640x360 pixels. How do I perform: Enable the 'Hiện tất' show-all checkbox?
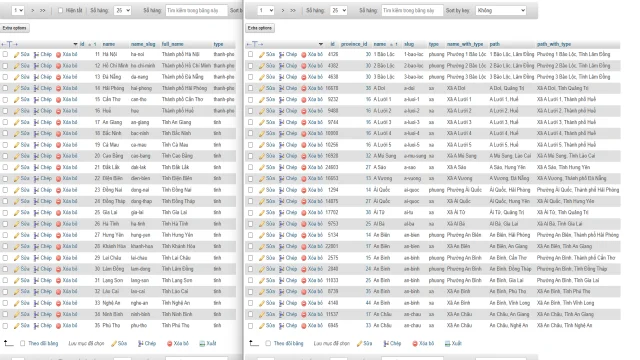[60, 10]
